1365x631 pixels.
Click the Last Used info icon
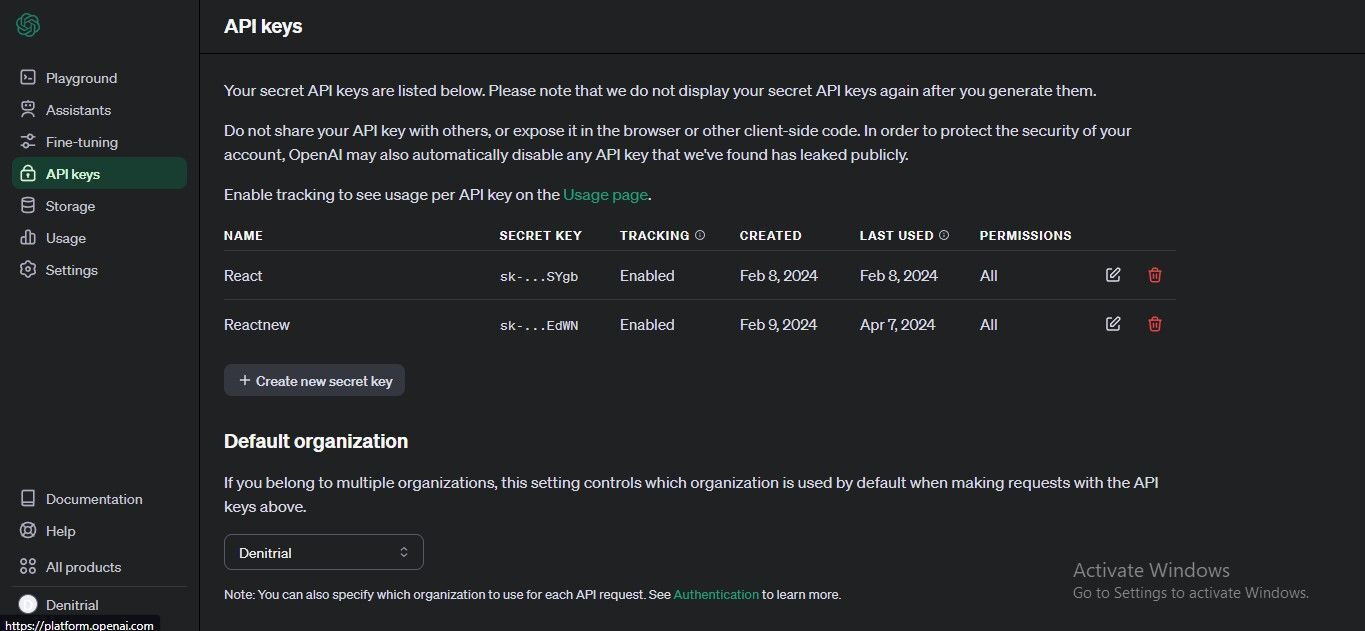pos(943,234)
